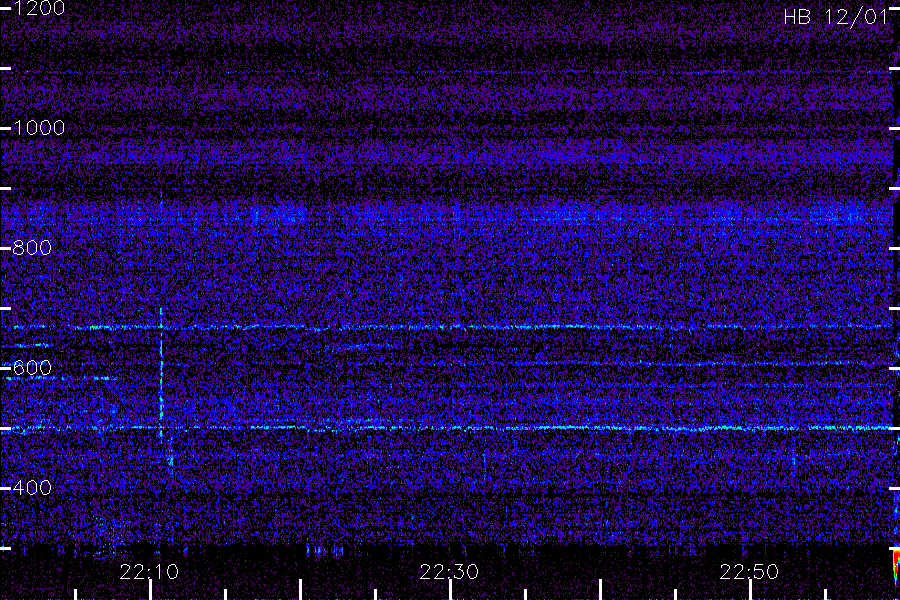The width and height of the screenshot is (900, 600).
Task: Click the 400 frequency axis label
Action: pyautogui.click(x=32, y=487)
